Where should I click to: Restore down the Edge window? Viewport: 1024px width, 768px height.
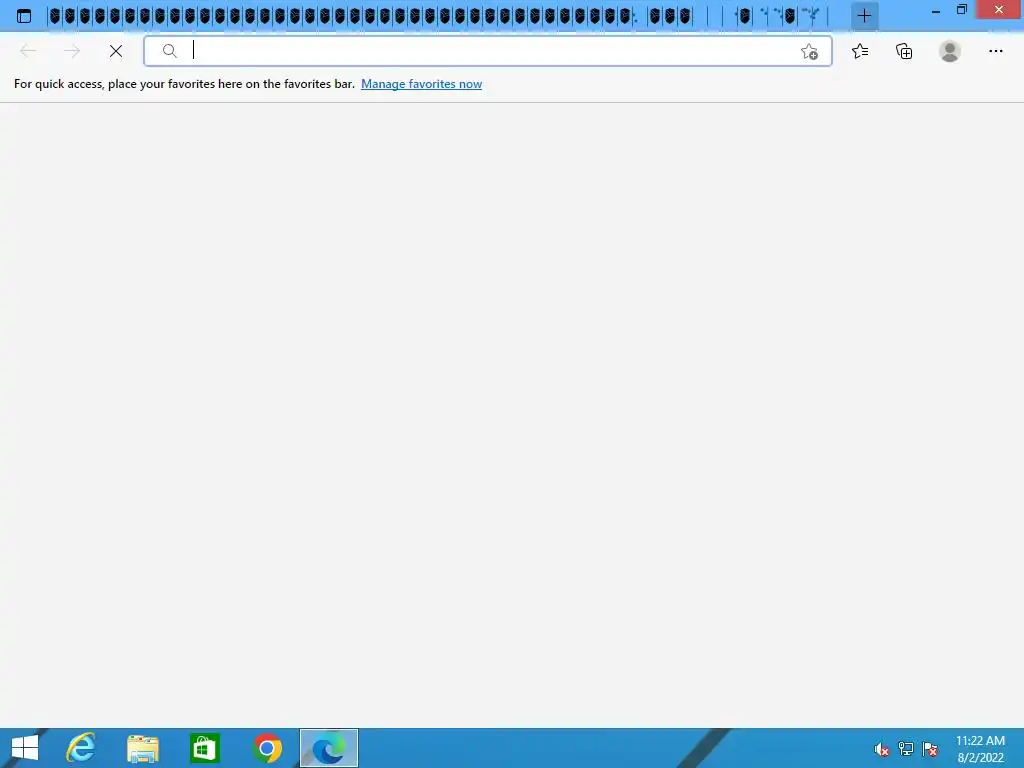(962, 10)
